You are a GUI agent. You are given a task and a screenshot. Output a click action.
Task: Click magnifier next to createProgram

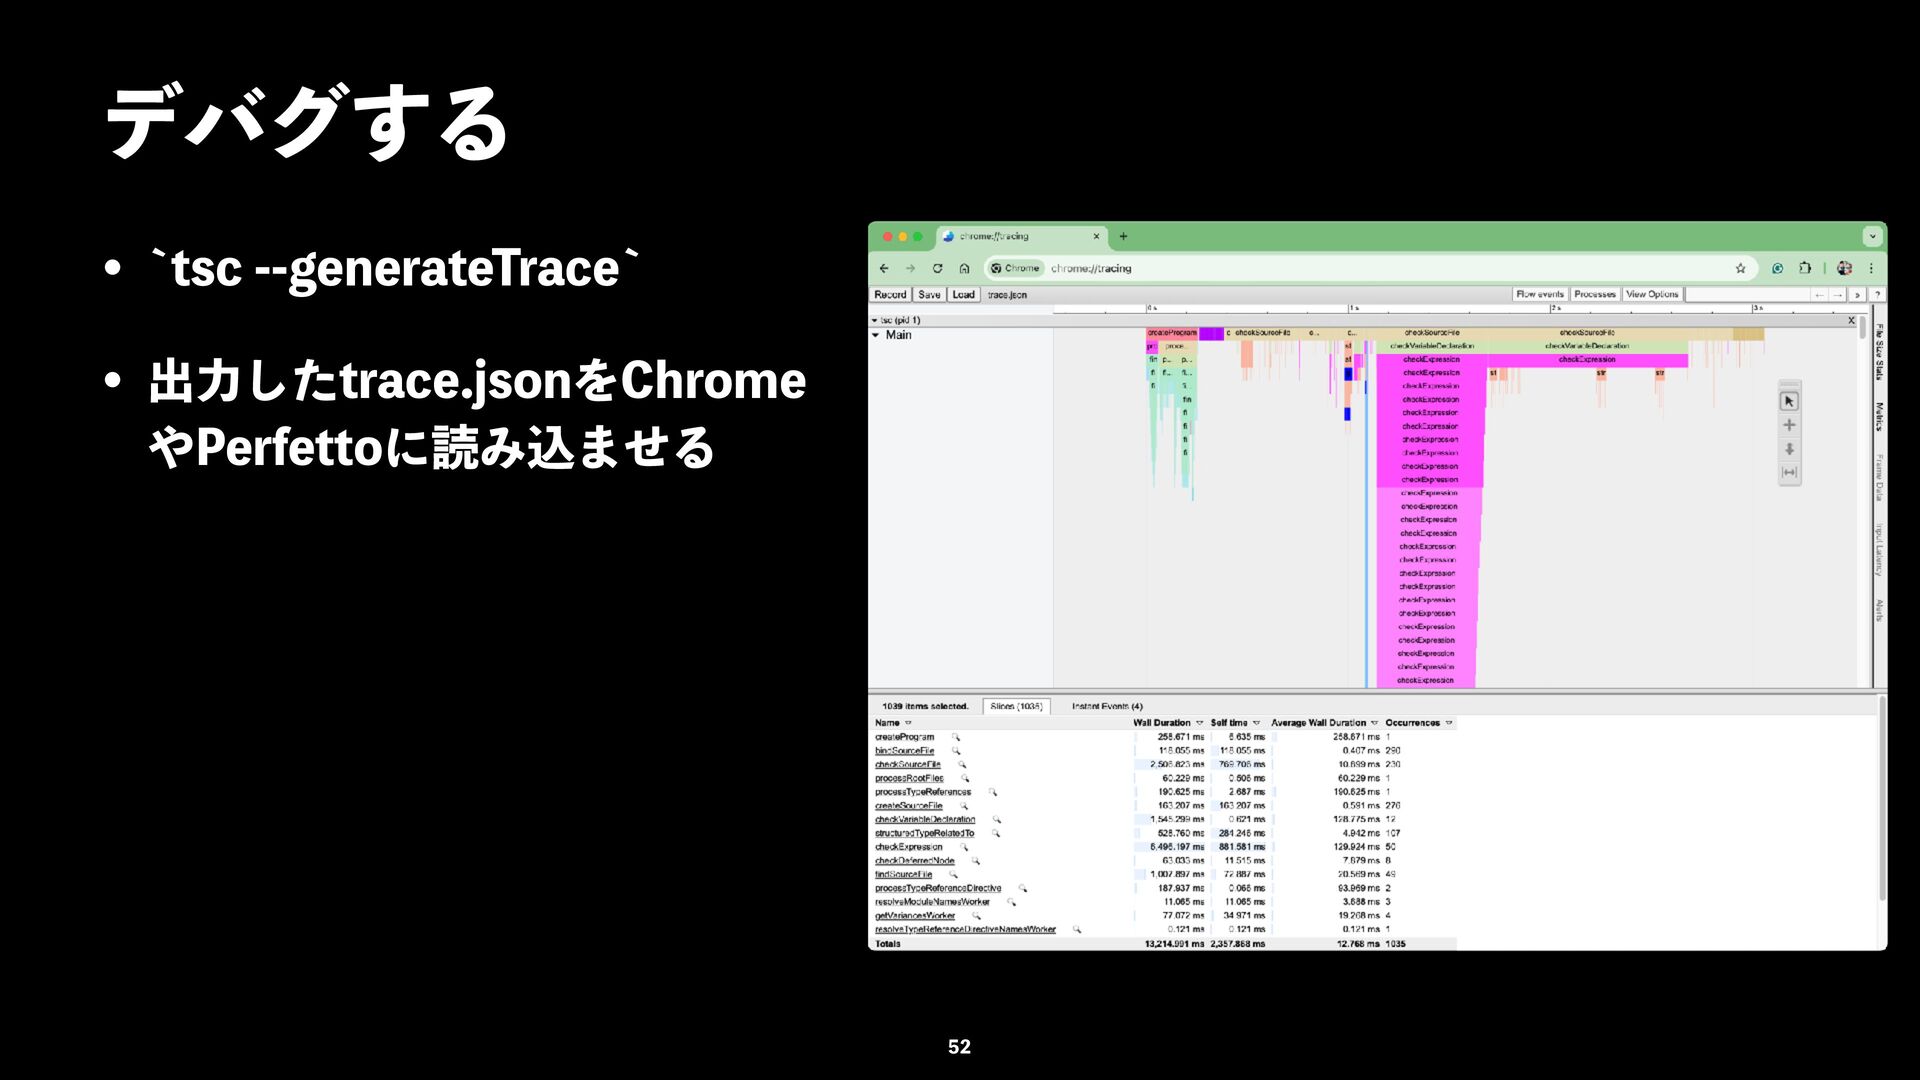click(x=955, y=737)
